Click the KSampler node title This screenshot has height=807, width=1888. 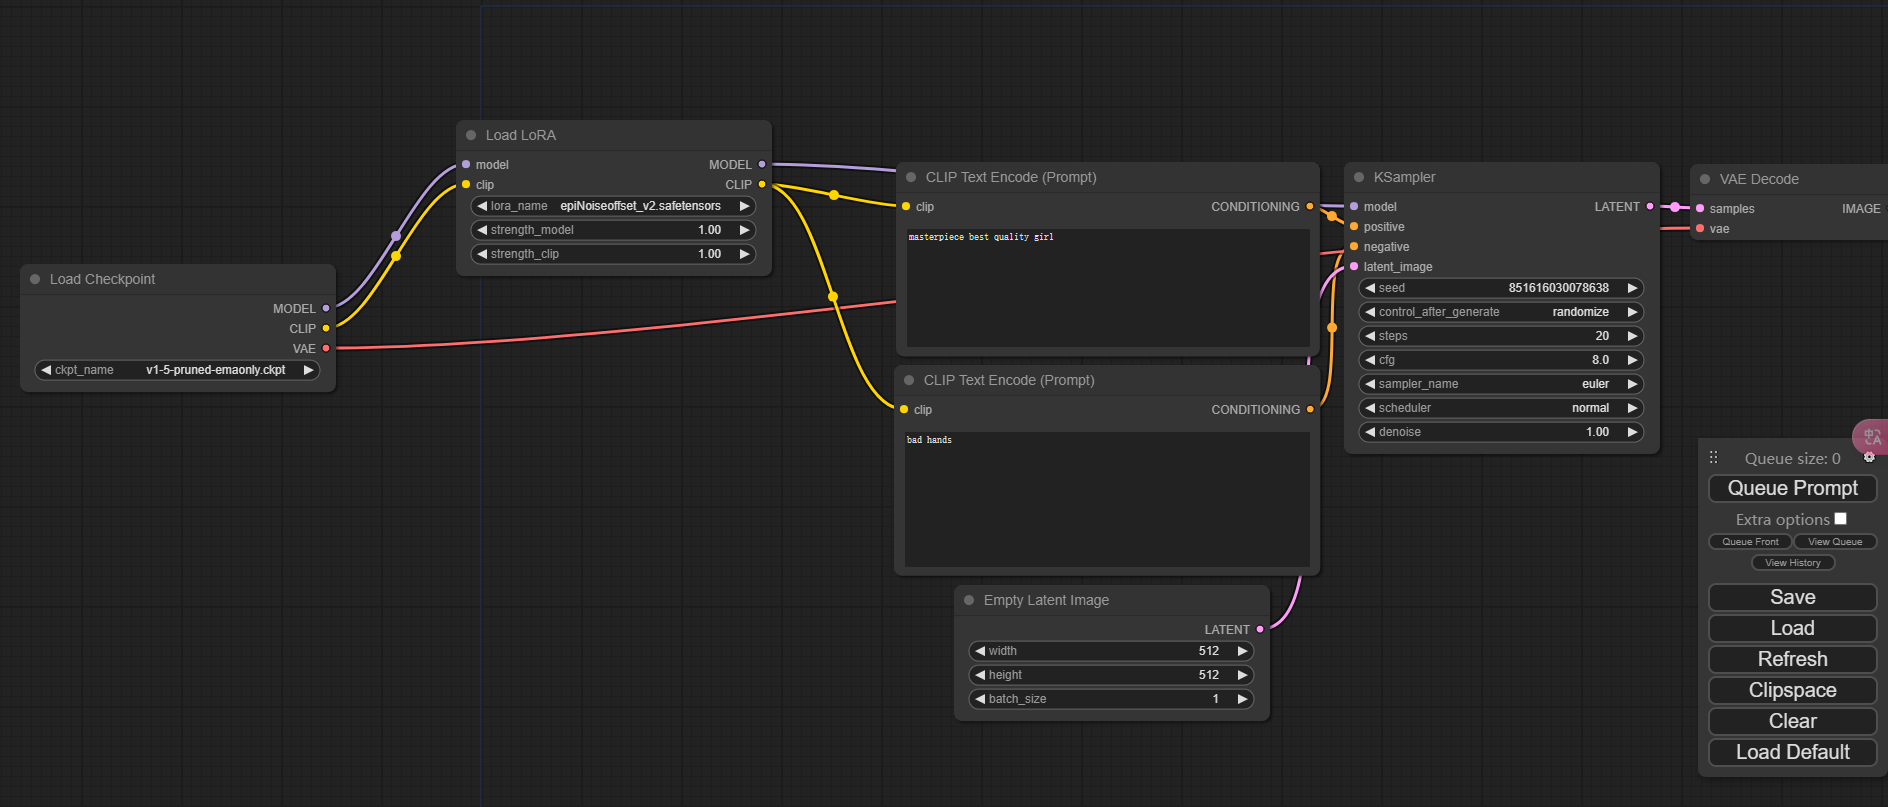pos(1404,177)
